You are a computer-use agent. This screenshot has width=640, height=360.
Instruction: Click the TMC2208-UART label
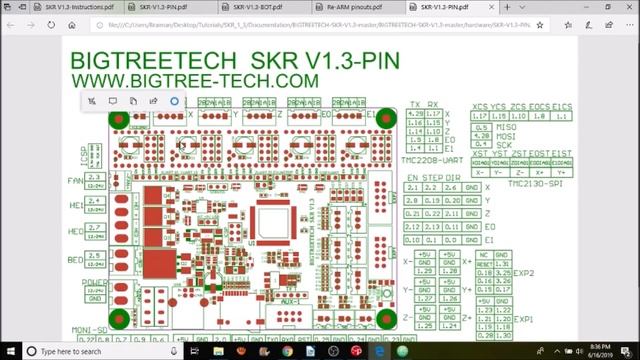432,160
